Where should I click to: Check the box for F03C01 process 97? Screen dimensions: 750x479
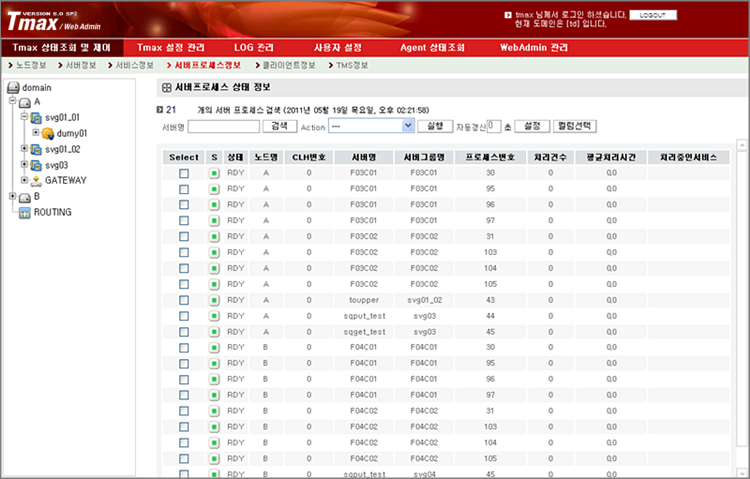184,221
